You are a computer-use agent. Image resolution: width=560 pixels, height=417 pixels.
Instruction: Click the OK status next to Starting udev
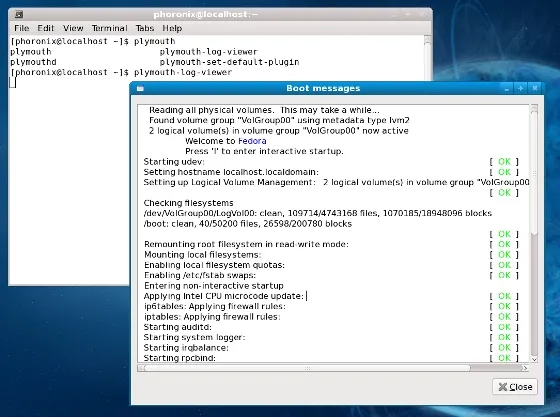click(504, 162)
